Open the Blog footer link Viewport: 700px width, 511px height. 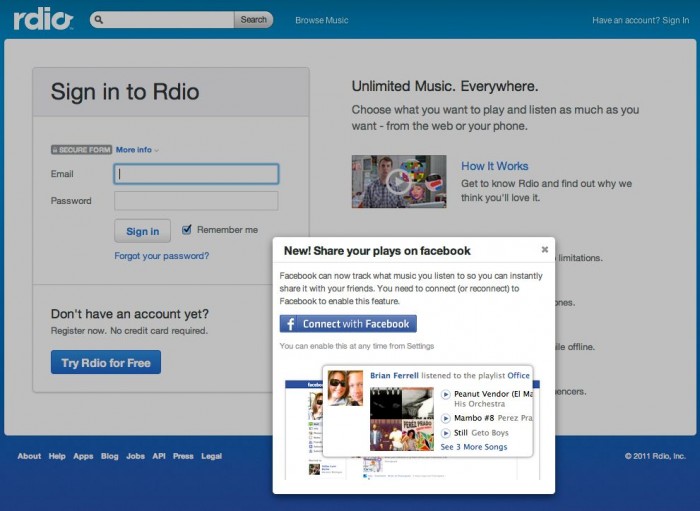click(x=109, y=456)
